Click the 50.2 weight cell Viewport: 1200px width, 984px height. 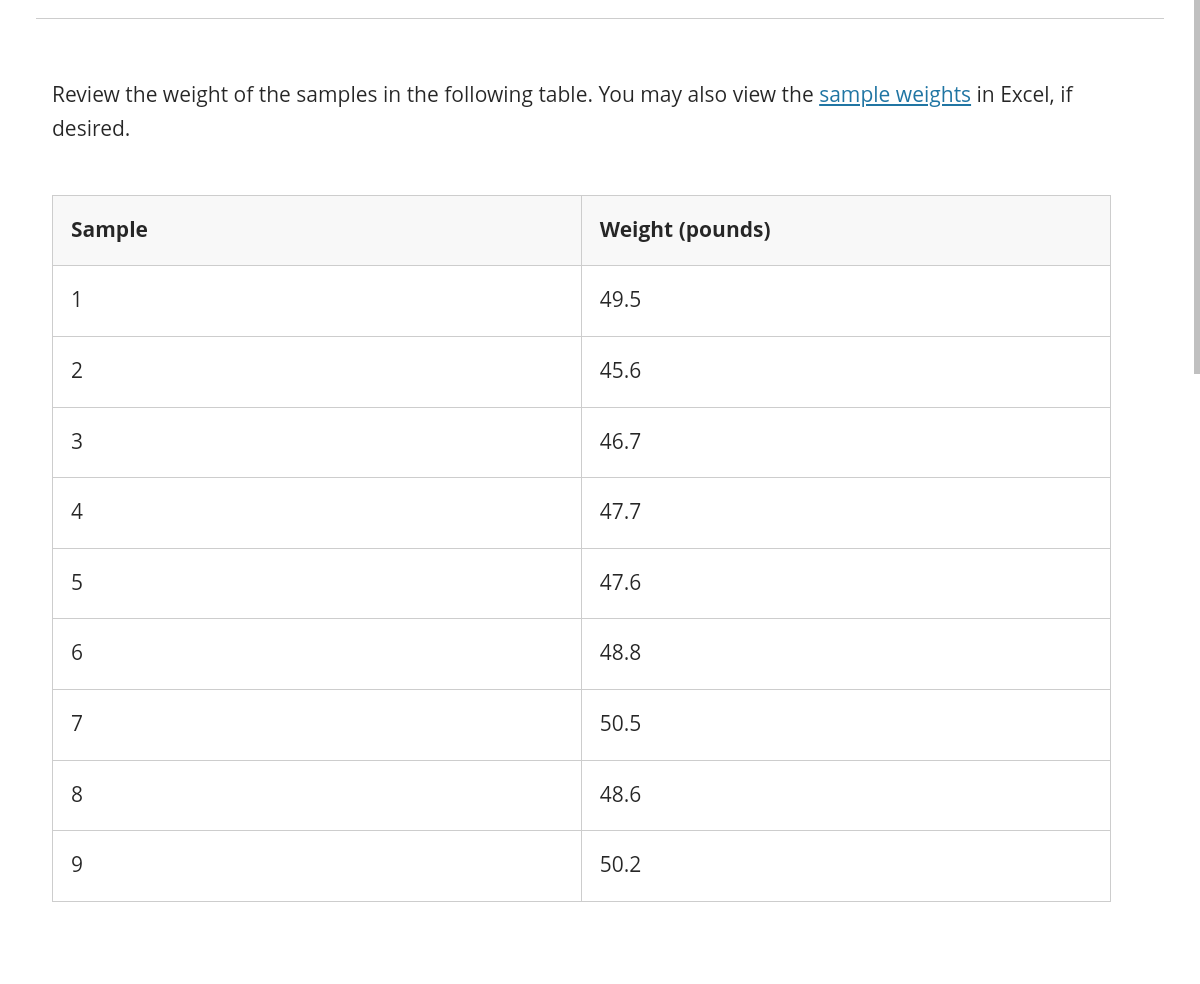click(x=846, y=866)
